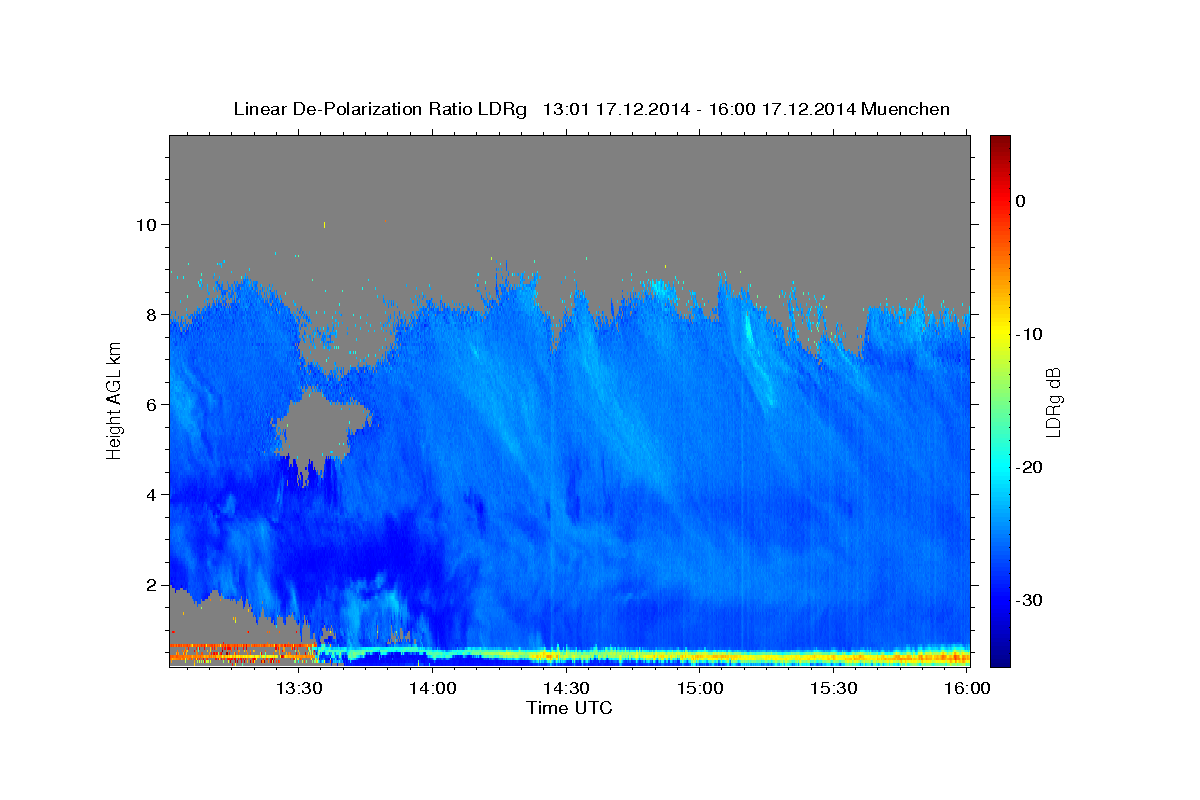Click the dark red top of colorbar

[x=1000, y=145]
